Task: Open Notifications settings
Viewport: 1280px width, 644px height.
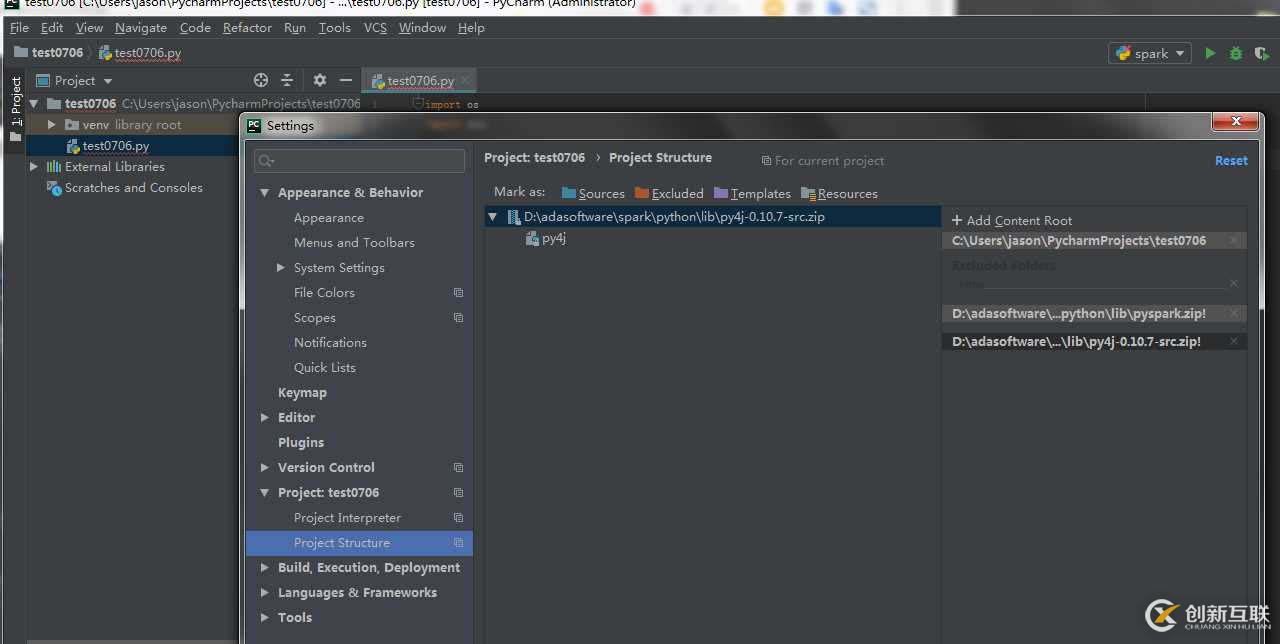Action: 330,343
